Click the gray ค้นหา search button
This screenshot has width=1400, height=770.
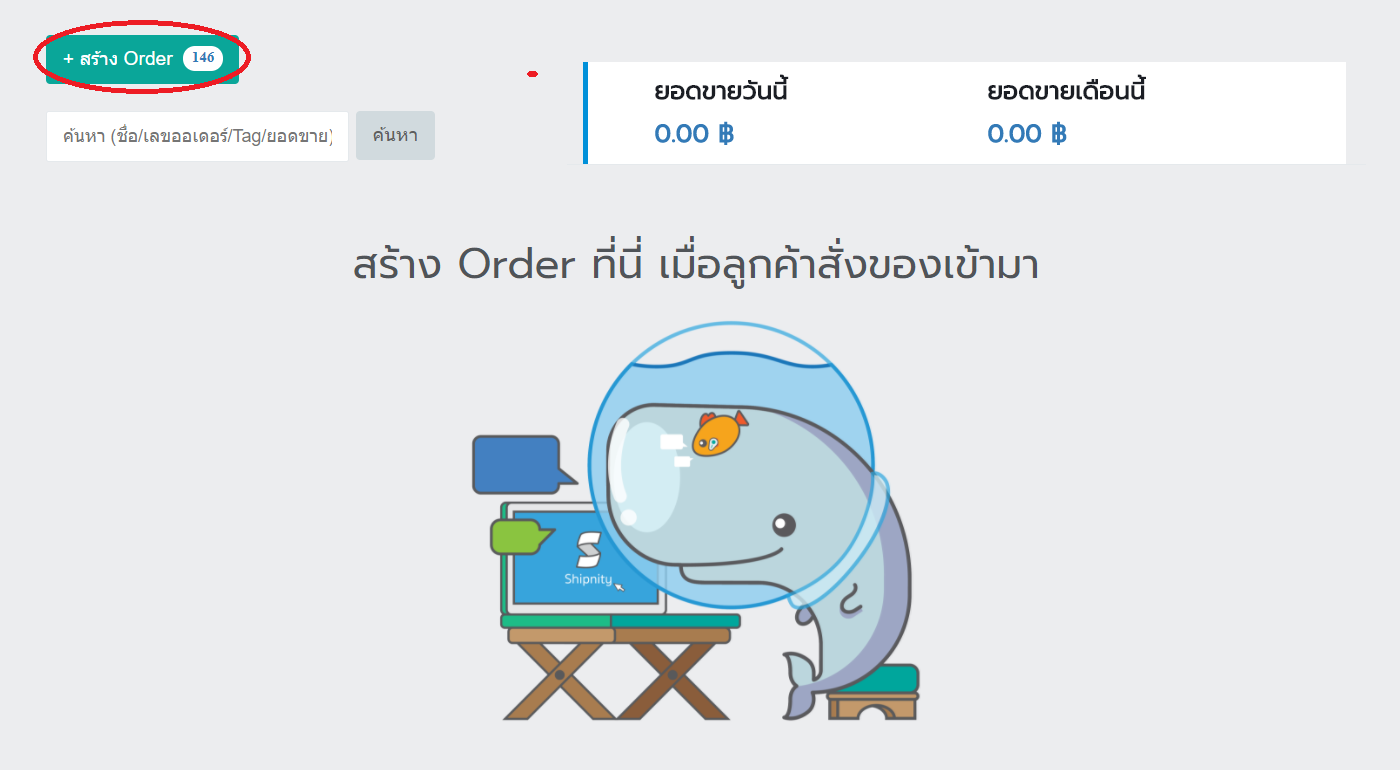pyautogui.click(x=395, y=136)
